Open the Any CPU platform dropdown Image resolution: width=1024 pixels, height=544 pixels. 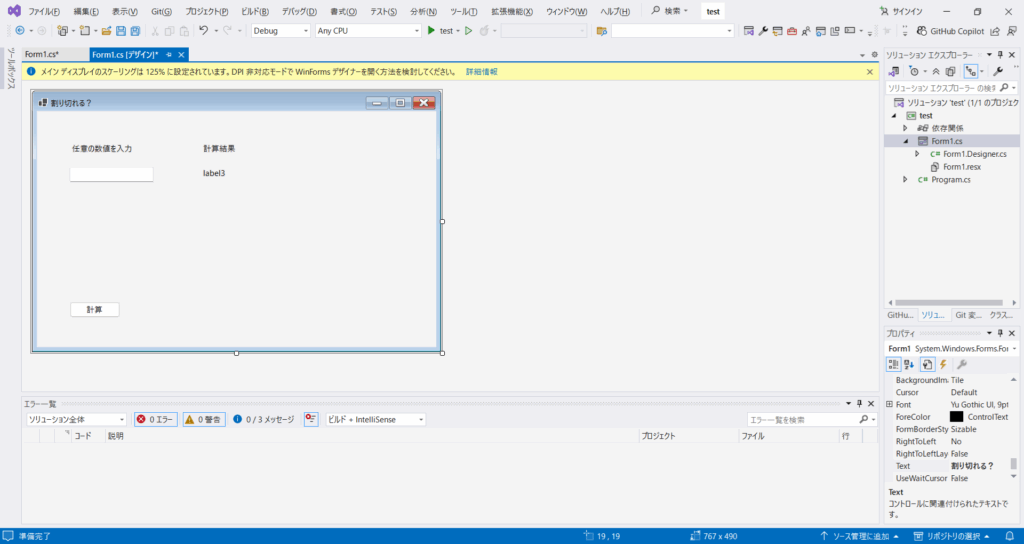tap(368, 31)
